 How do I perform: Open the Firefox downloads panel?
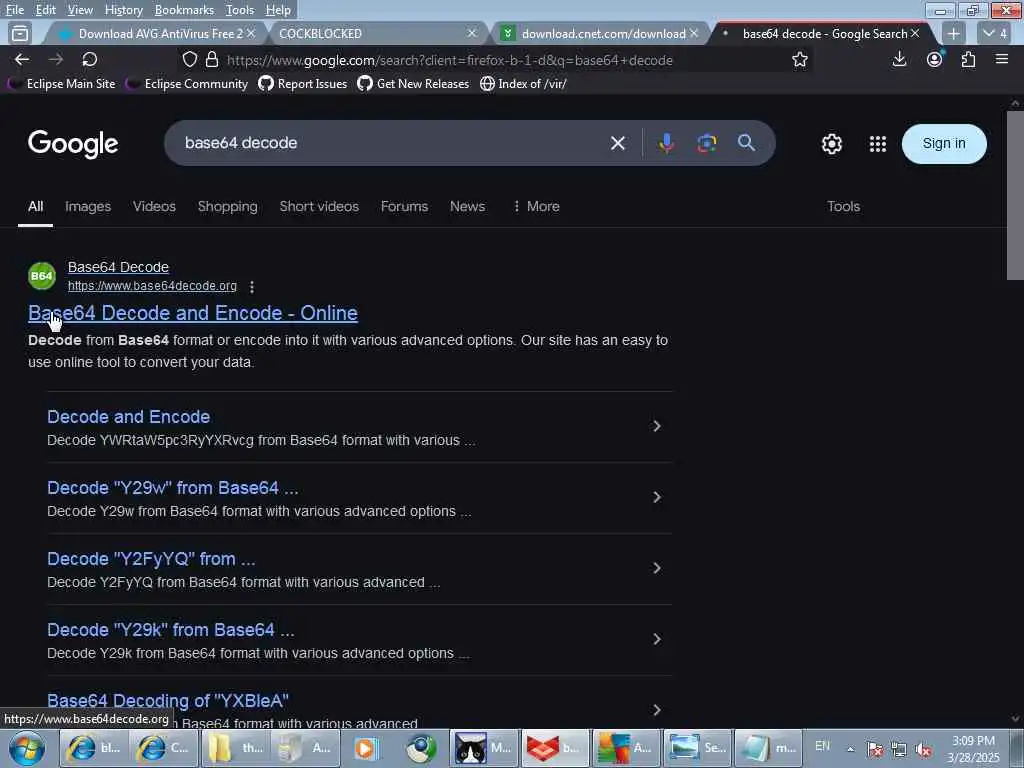(x=899, y=59)
